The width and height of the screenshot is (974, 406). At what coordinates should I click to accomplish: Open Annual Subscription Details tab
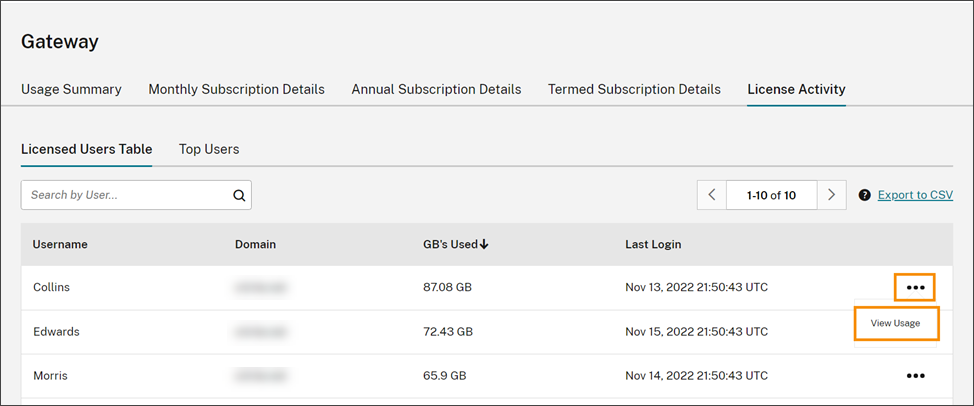tap(436, 89)
